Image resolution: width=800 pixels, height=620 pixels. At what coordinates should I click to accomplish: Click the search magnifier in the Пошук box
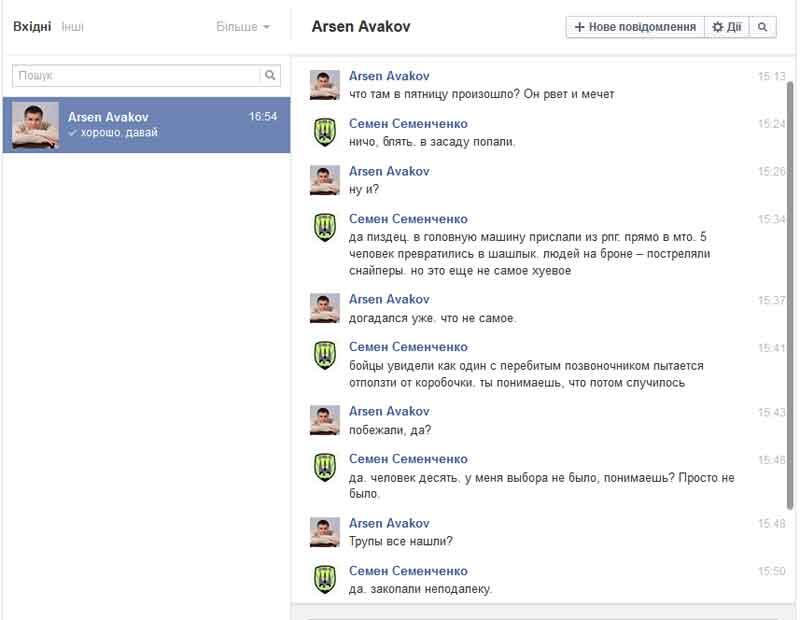[x=270, y=76]
